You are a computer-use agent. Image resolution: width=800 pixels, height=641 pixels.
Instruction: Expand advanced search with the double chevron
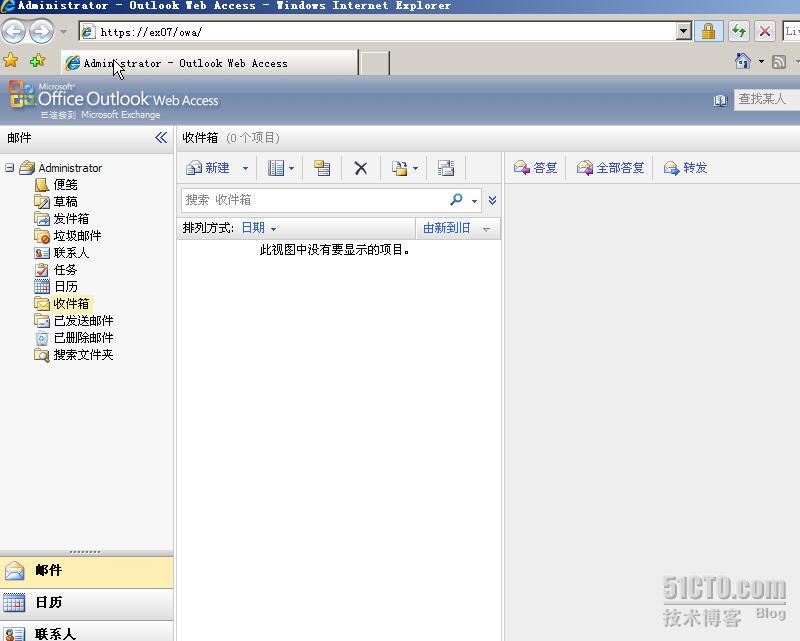point(492,200)
